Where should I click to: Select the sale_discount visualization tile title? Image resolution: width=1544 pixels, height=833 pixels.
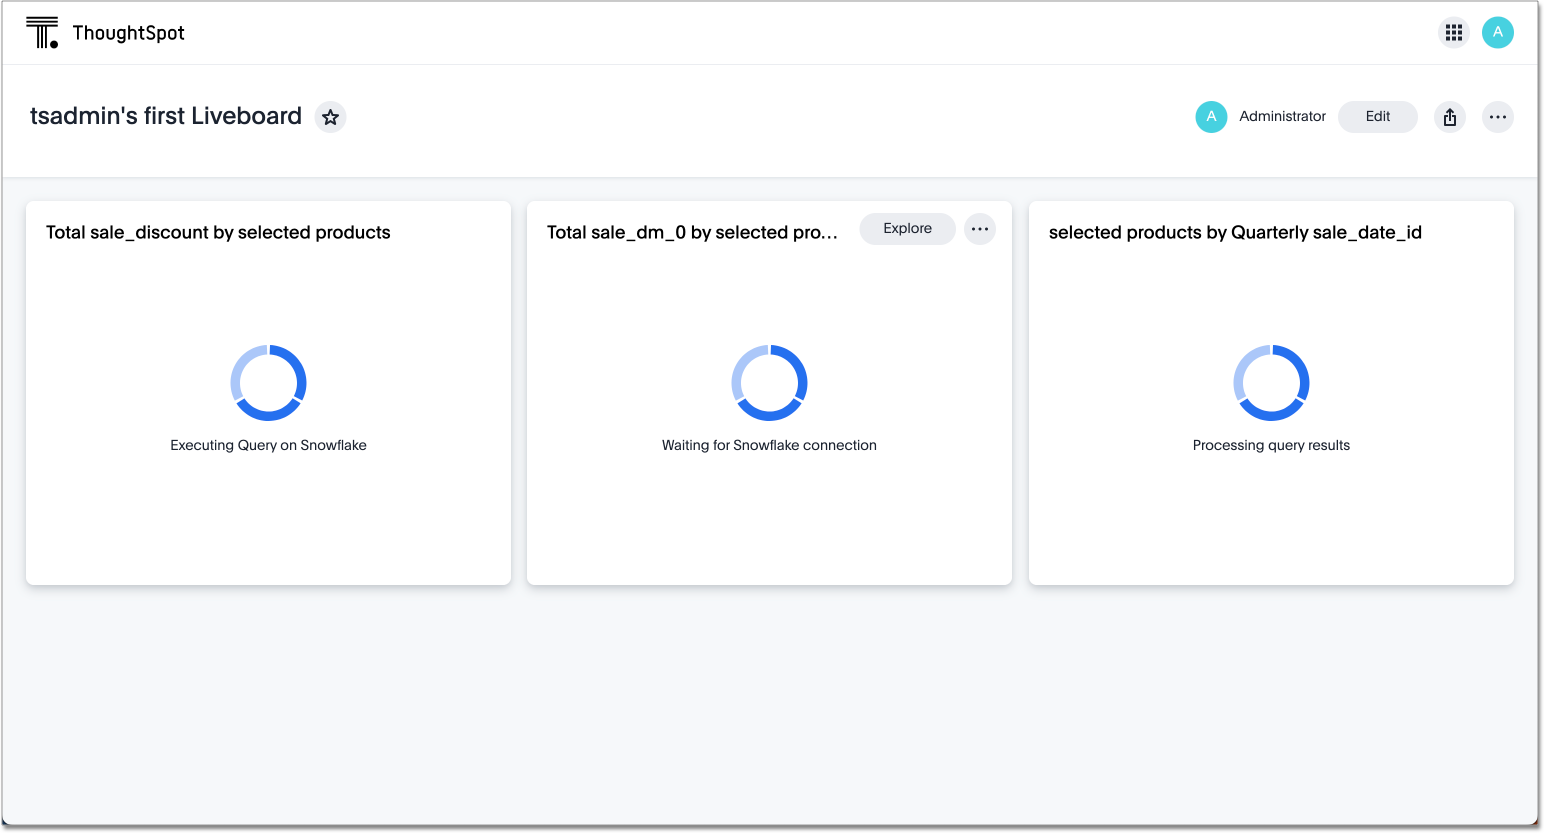(218, 232)
